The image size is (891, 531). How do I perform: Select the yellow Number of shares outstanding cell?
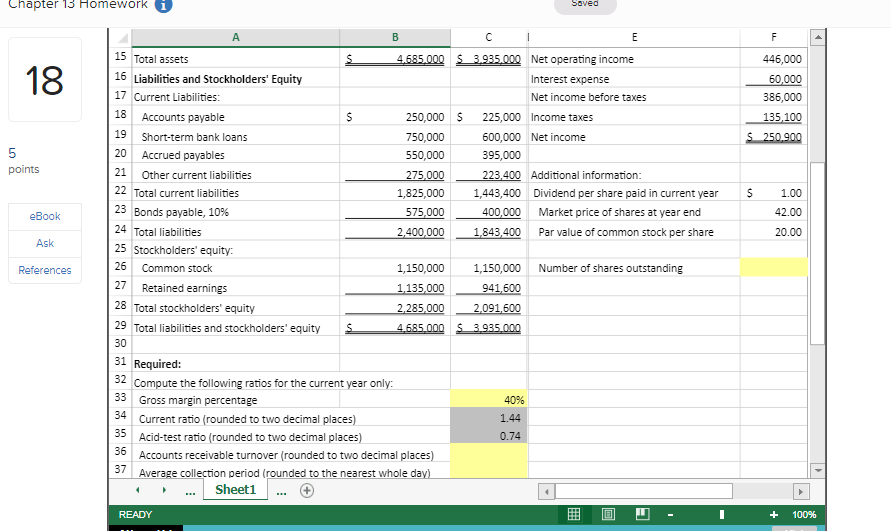[x=773, y=267]
